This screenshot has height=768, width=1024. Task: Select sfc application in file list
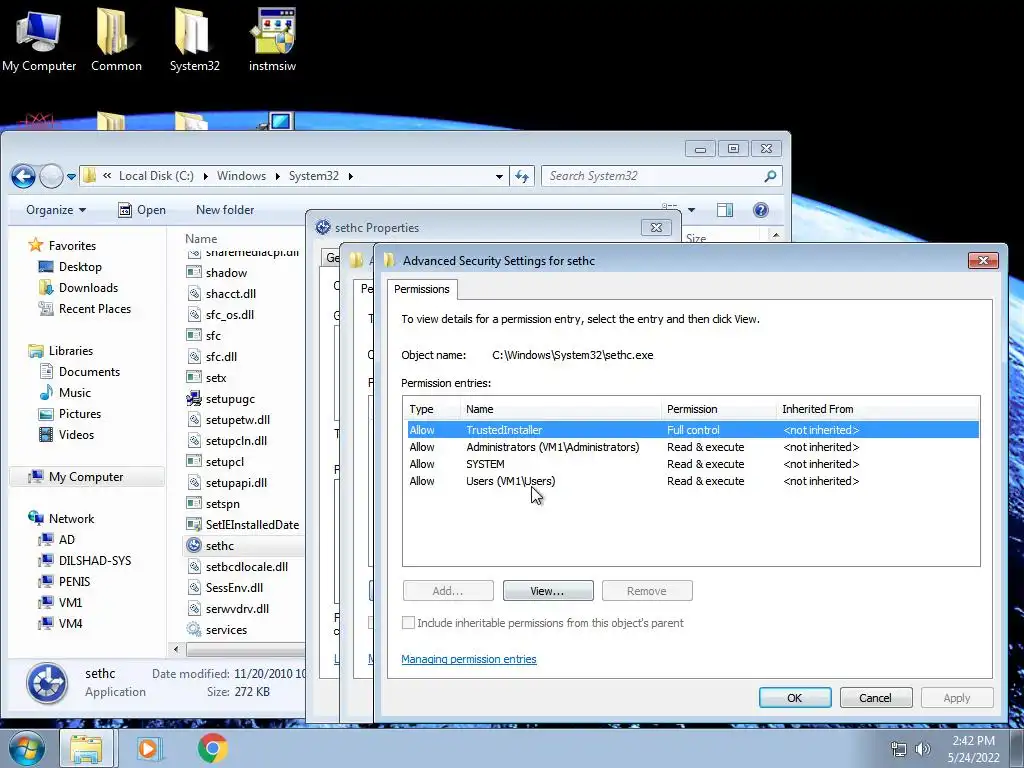(213, 336)
